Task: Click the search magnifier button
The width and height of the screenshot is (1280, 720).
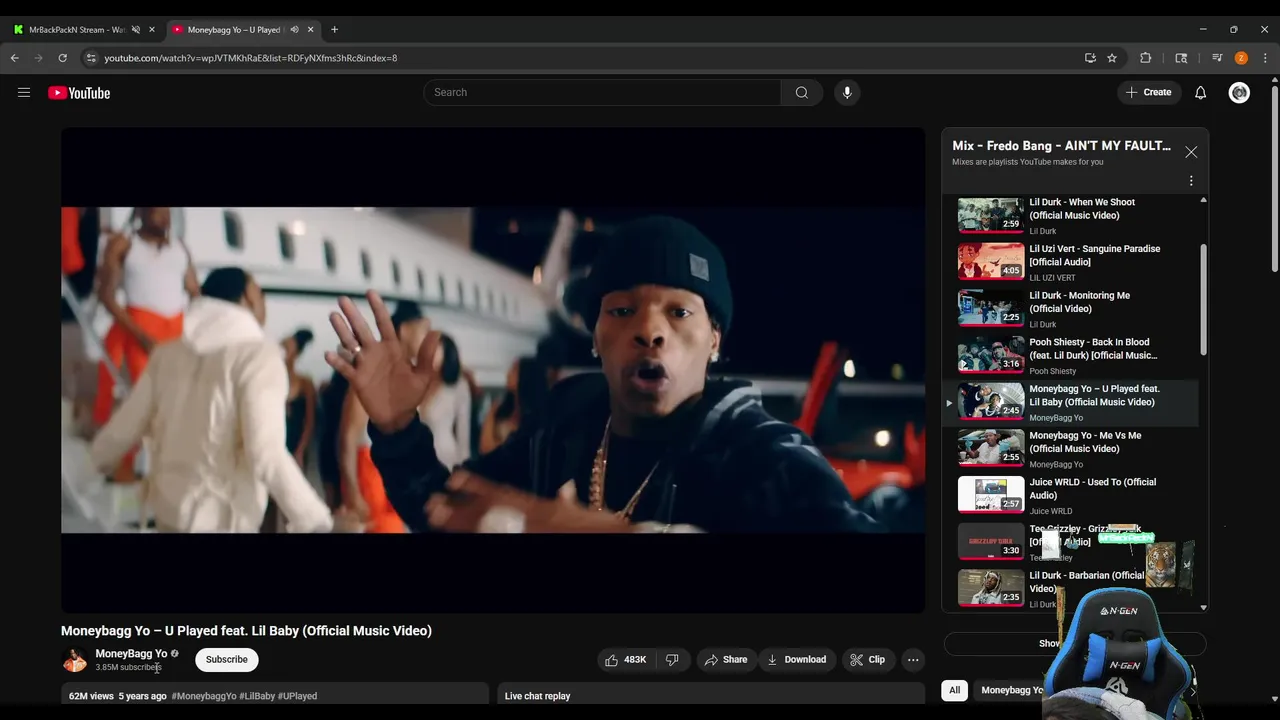Action: tap(802, 92)
